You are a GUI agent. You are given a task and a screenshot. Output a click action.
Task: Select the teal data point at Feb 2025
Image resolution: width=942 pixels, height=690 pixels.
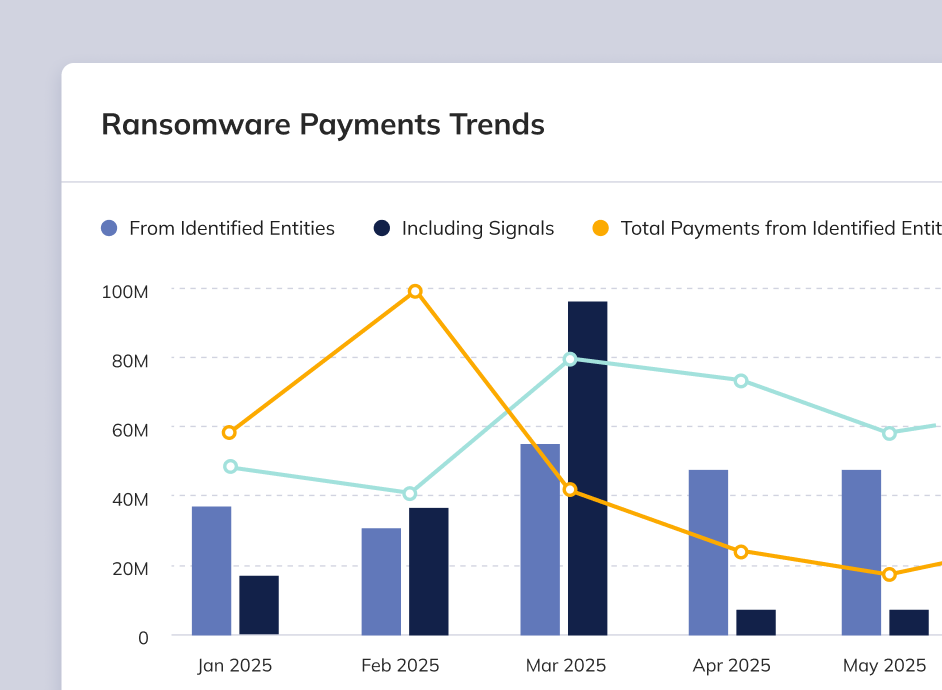[409, 493]
